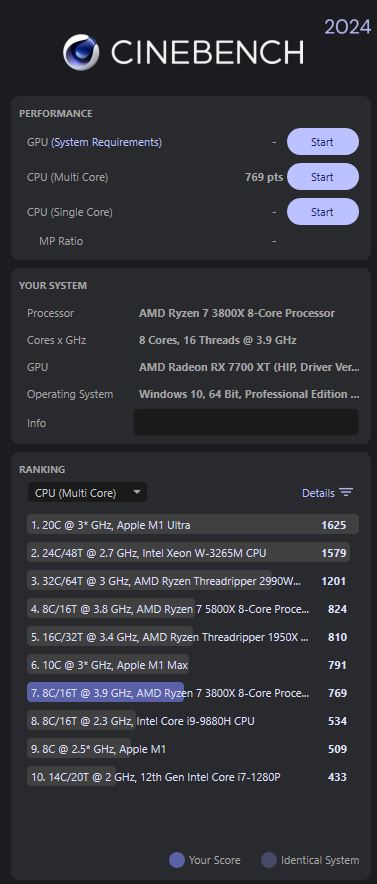Open the System Requirements link
The height and width of the screenshot is (884, 377).
pos(107,142)
